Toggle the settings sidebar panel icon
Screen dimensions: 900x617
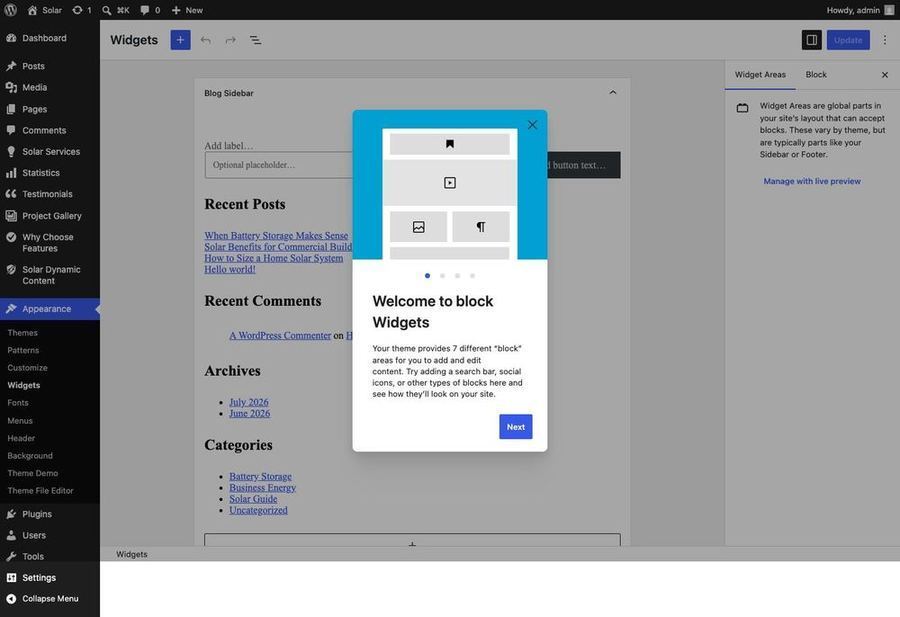tap(812, 40)
